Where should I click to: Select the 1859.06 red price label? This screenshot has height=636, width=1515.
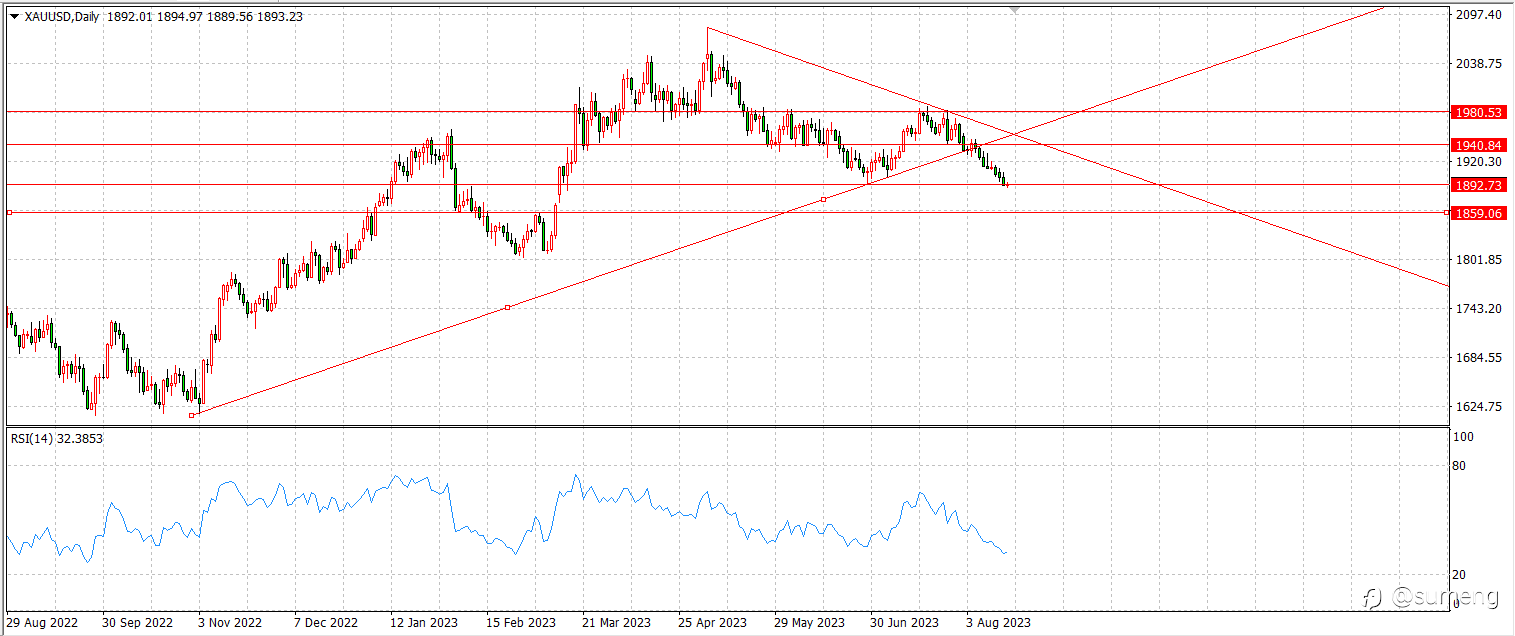pos(1477,213)
